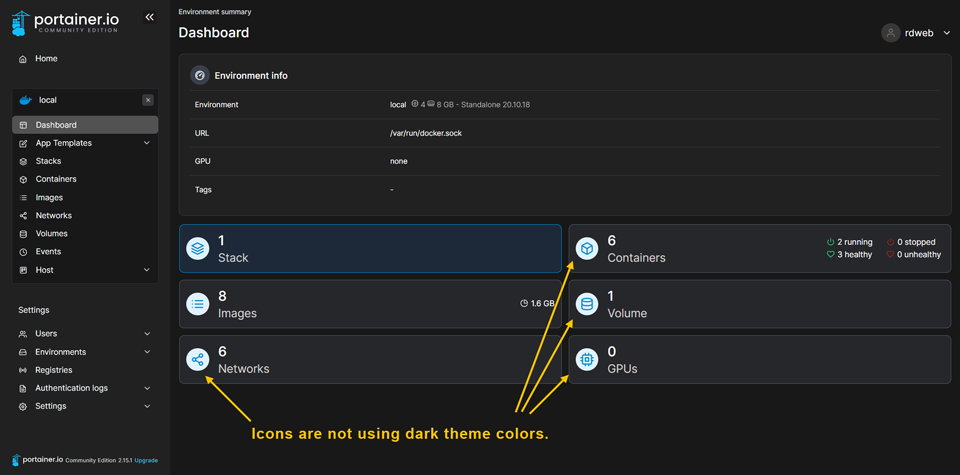
Task: Expand the Authentication logs submenu chevron
Action: coord(147,388)
